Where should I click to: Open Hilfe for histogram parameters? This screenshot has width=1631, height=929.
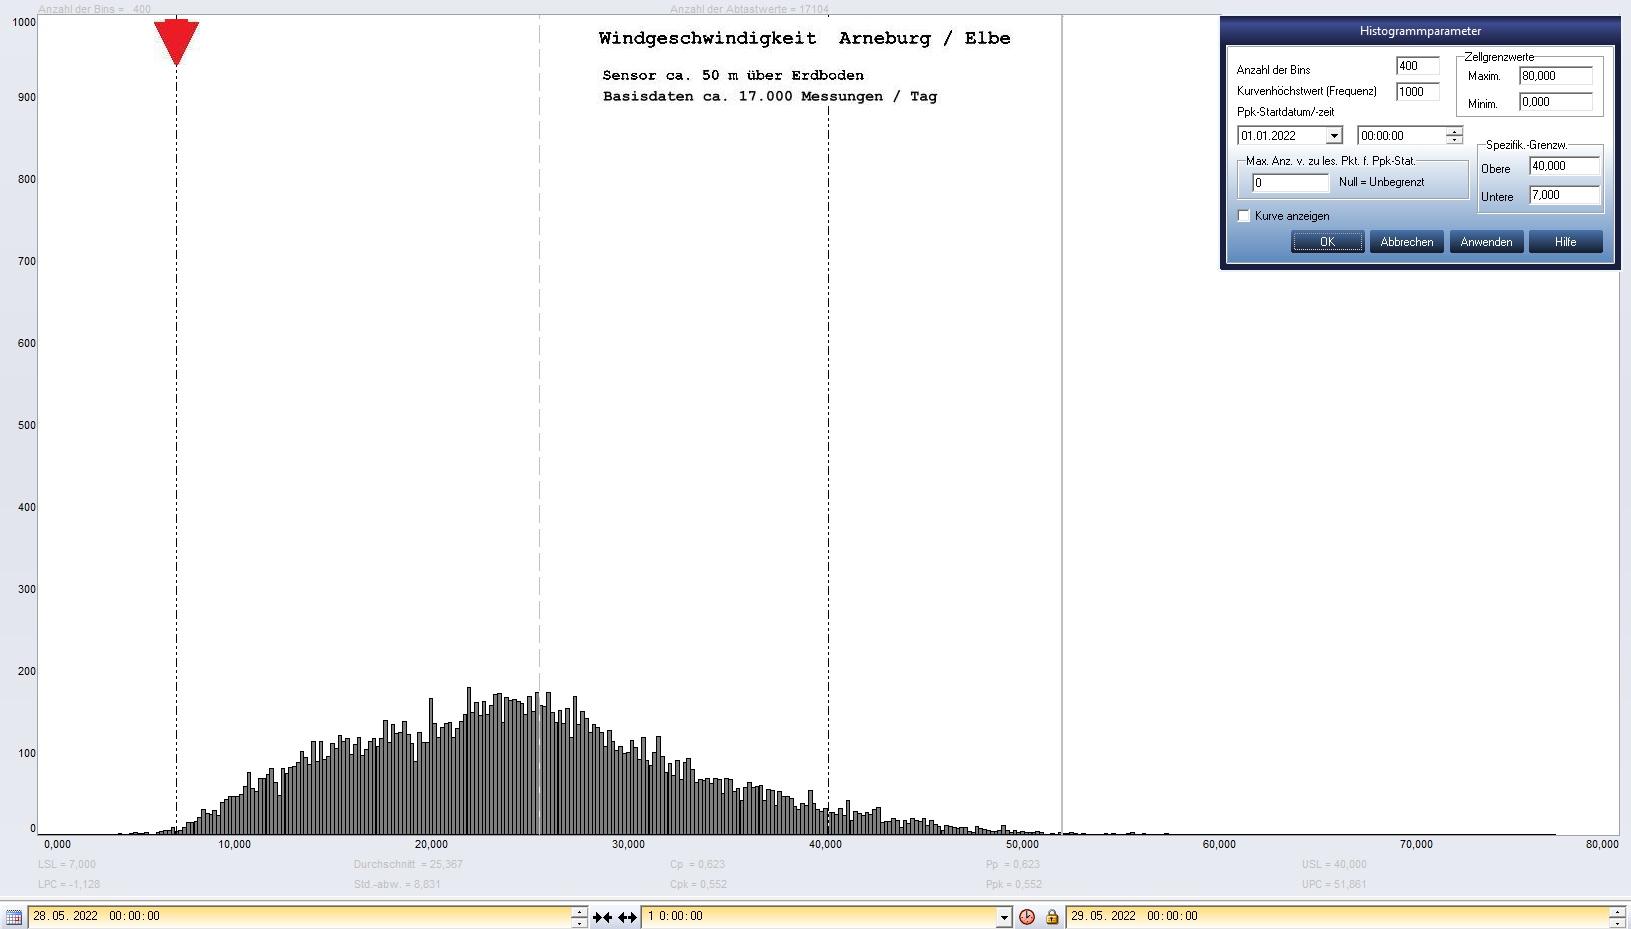(x=1565, y=242)
